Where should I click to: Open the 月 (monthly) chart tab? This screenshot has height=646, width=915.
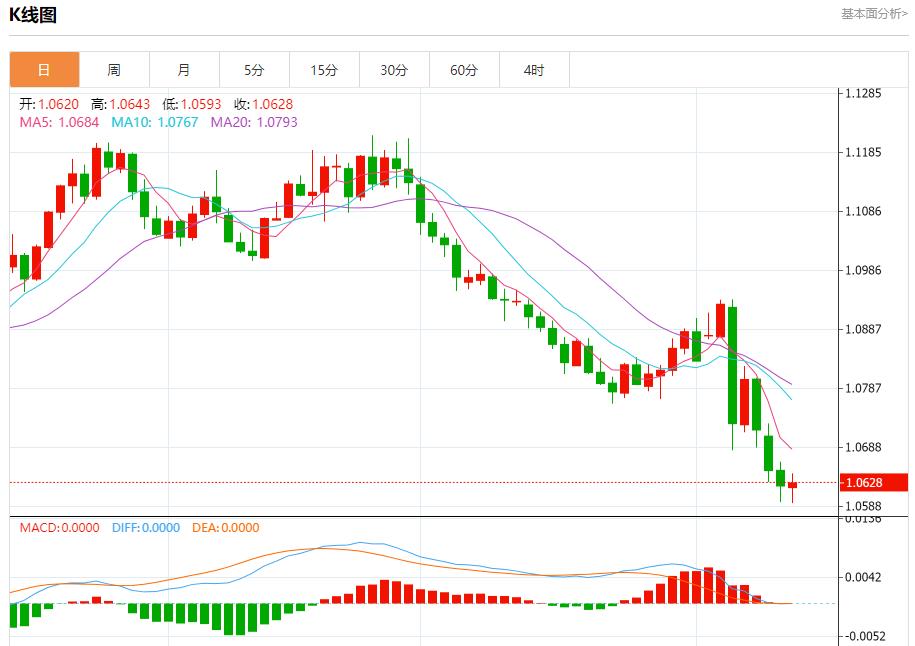[184, 70]
